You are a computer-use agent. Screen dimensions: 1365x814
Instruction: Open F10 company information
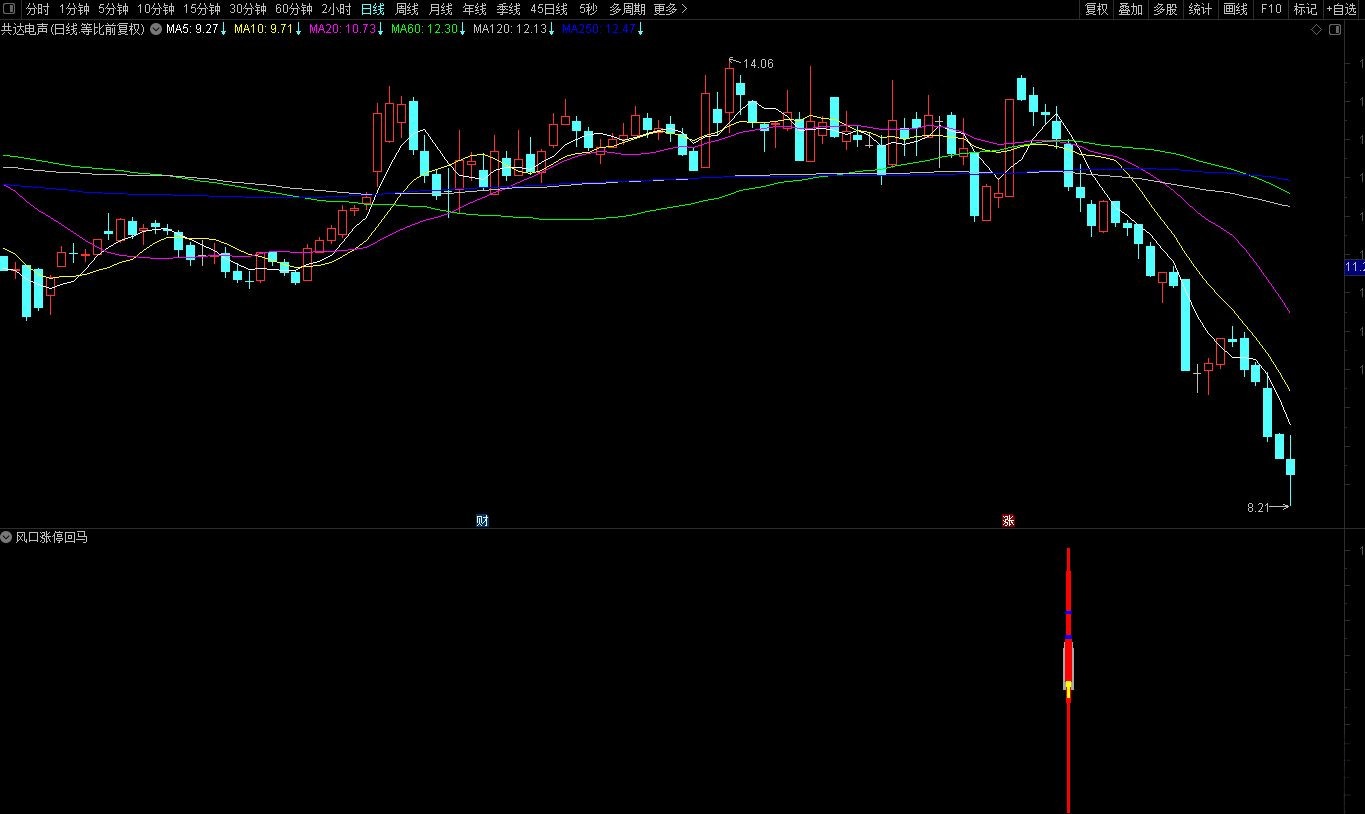coord(1270,9)
